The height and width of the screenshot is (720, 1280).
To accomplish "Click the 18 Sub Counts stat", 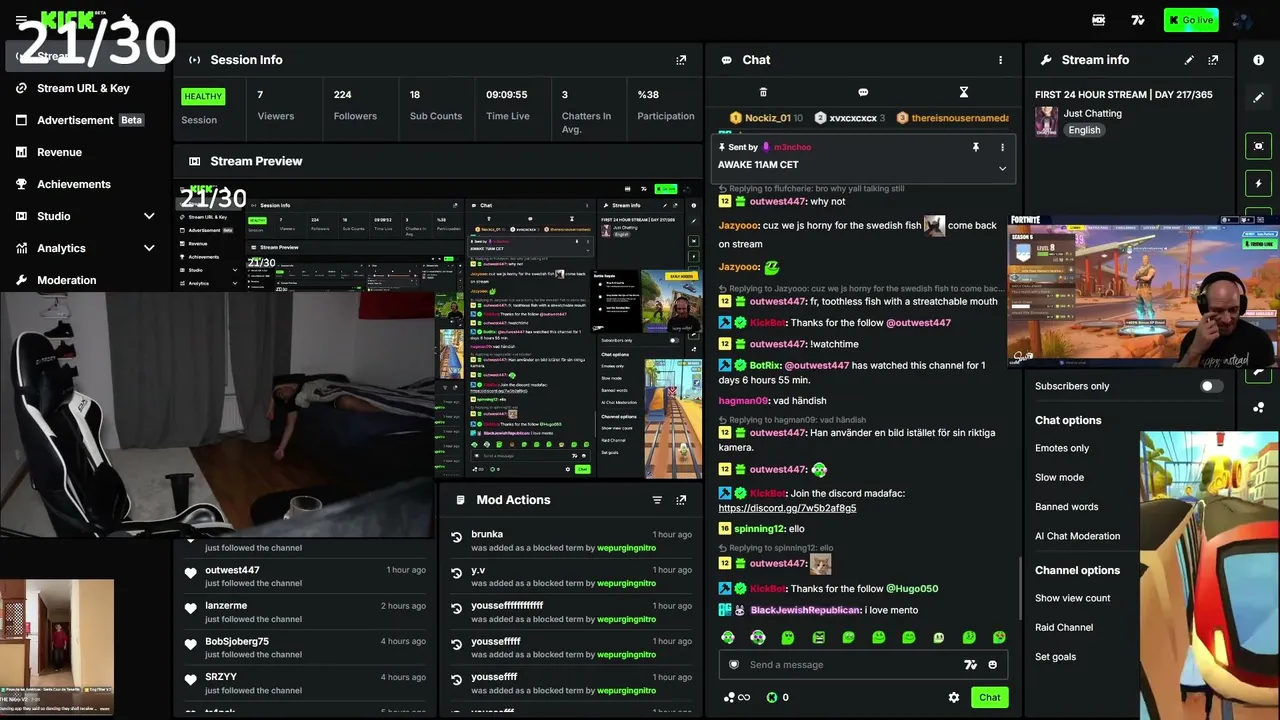I will pyautogui.click(x=436, y=105).
